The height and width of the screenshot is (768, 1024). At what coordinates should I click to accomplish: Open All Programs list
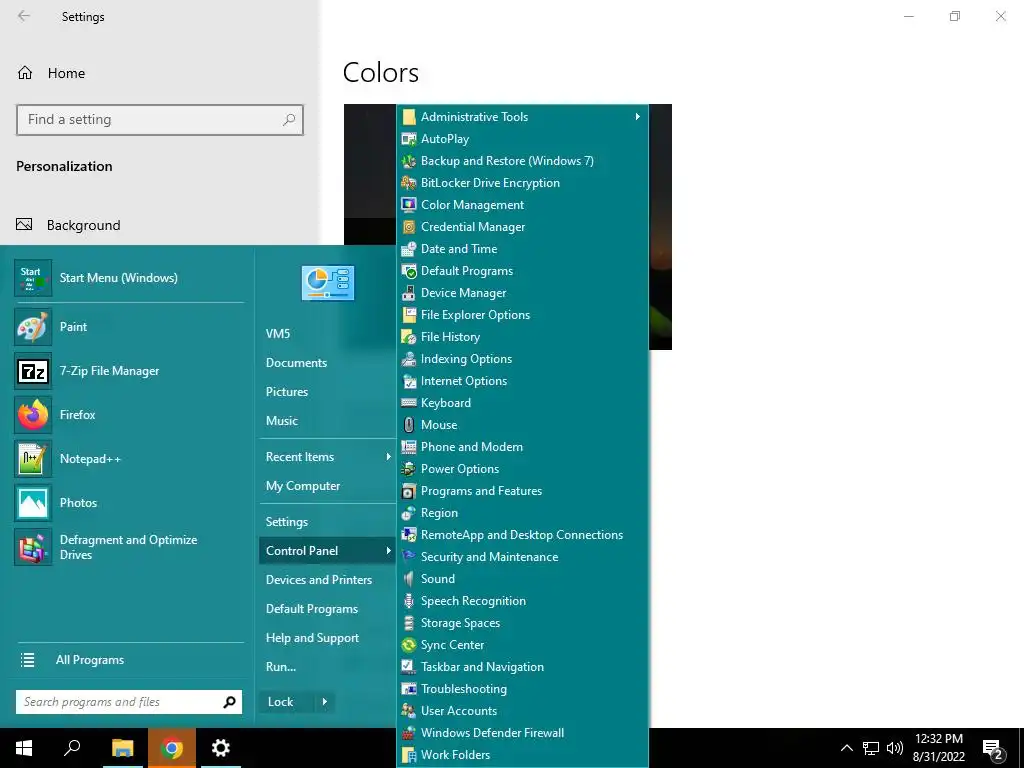click(x=129, y=660)
